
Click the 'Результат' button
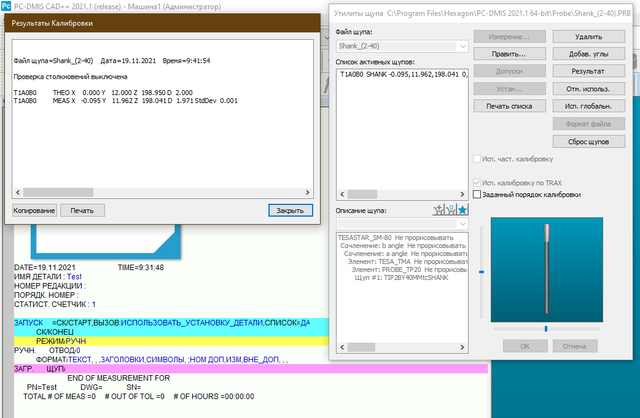click(589, 71)
